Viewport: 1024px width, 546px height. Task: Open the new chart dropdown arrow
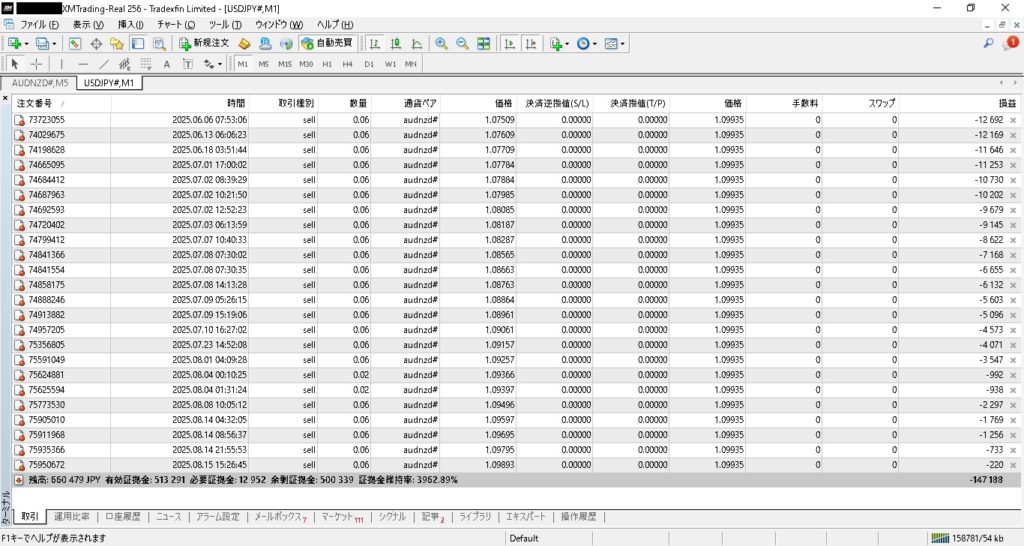[26, 44]
